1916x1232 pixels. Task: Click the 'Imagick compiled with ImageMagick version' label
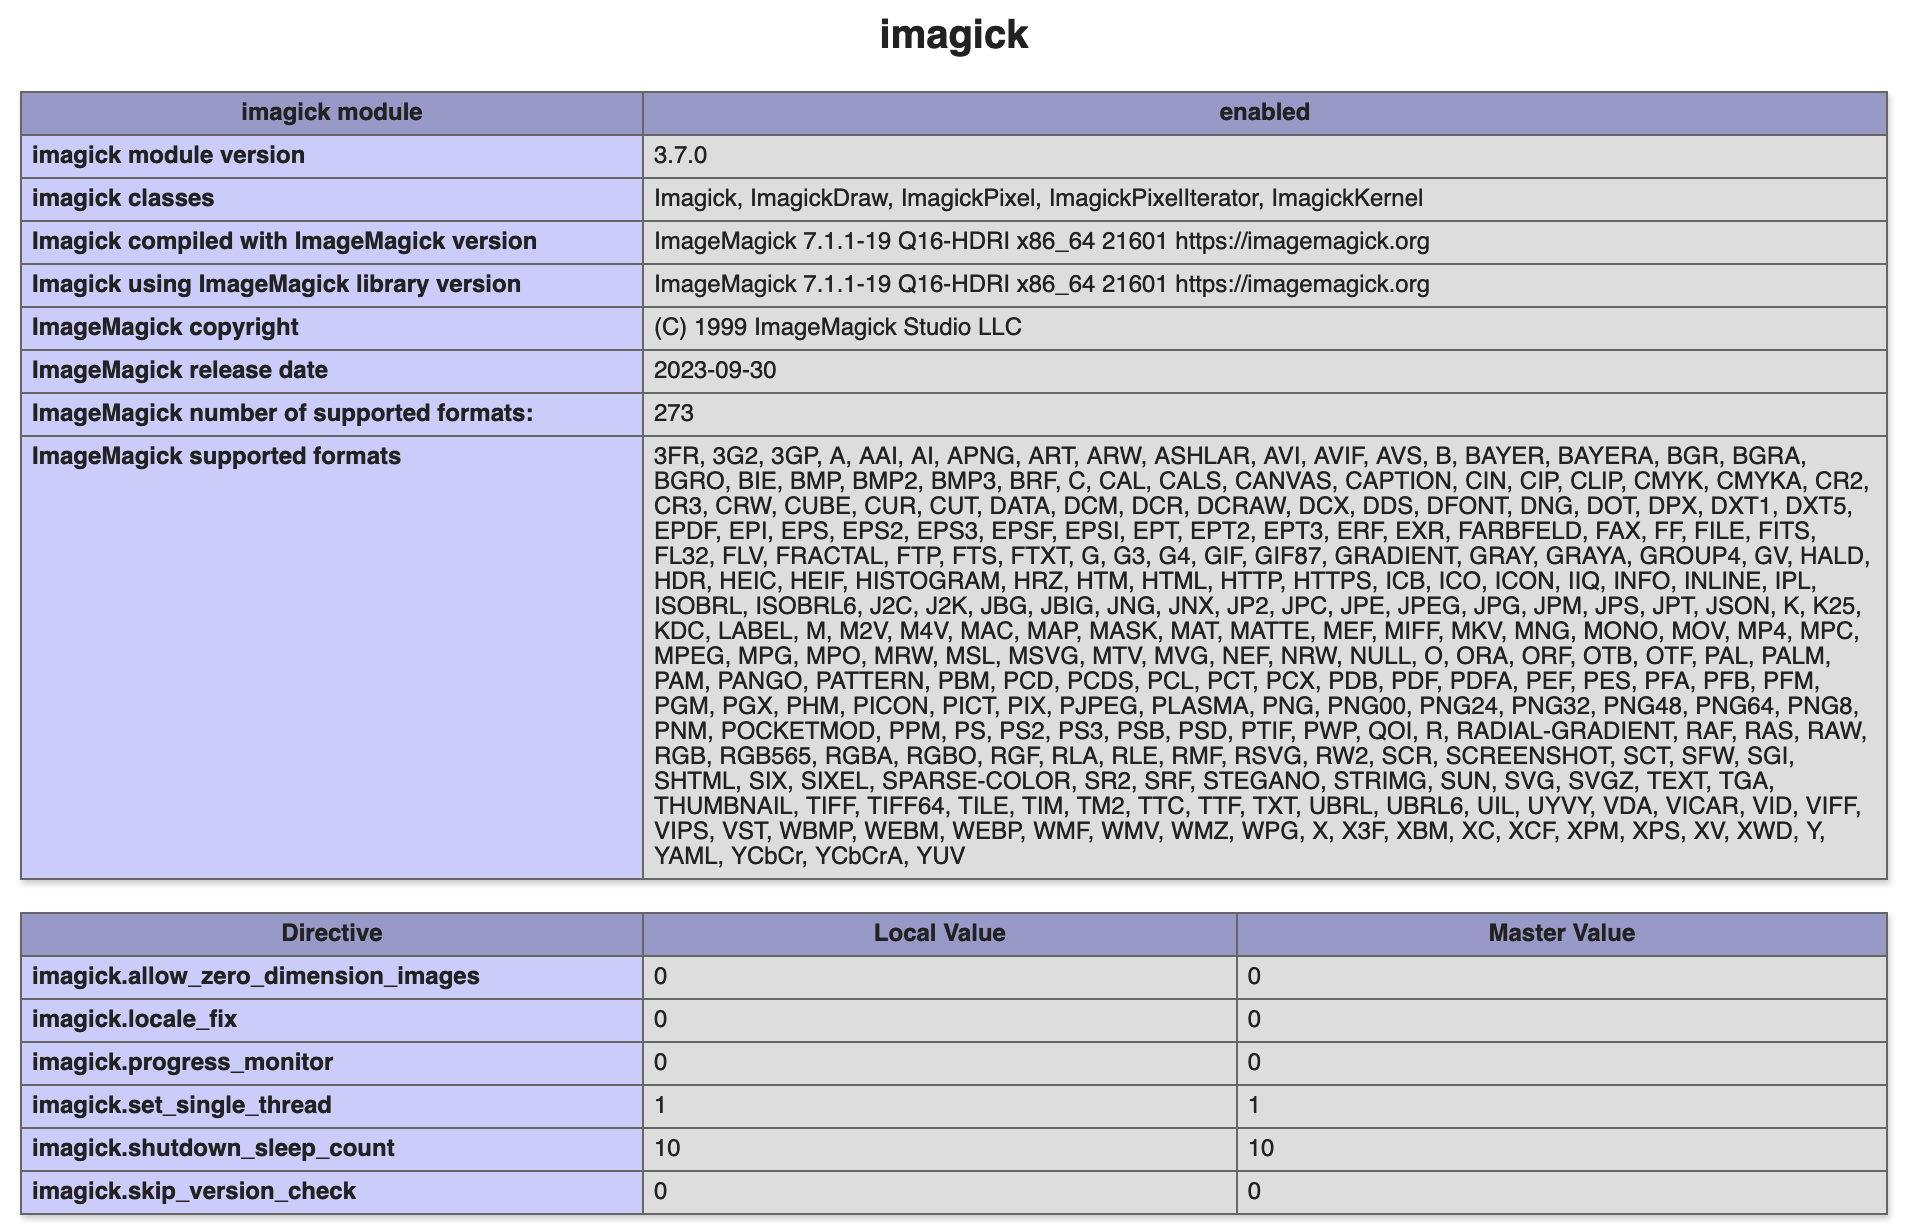(x=284, y=241)
